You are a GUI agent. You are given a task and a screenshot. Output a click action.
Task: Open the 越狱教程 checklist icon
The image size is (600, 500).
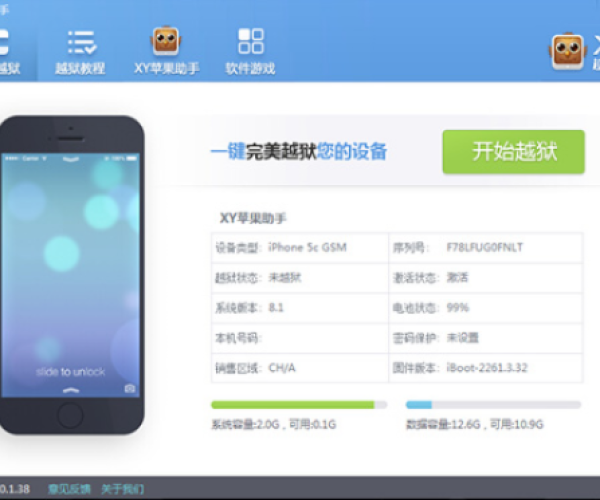82,42
